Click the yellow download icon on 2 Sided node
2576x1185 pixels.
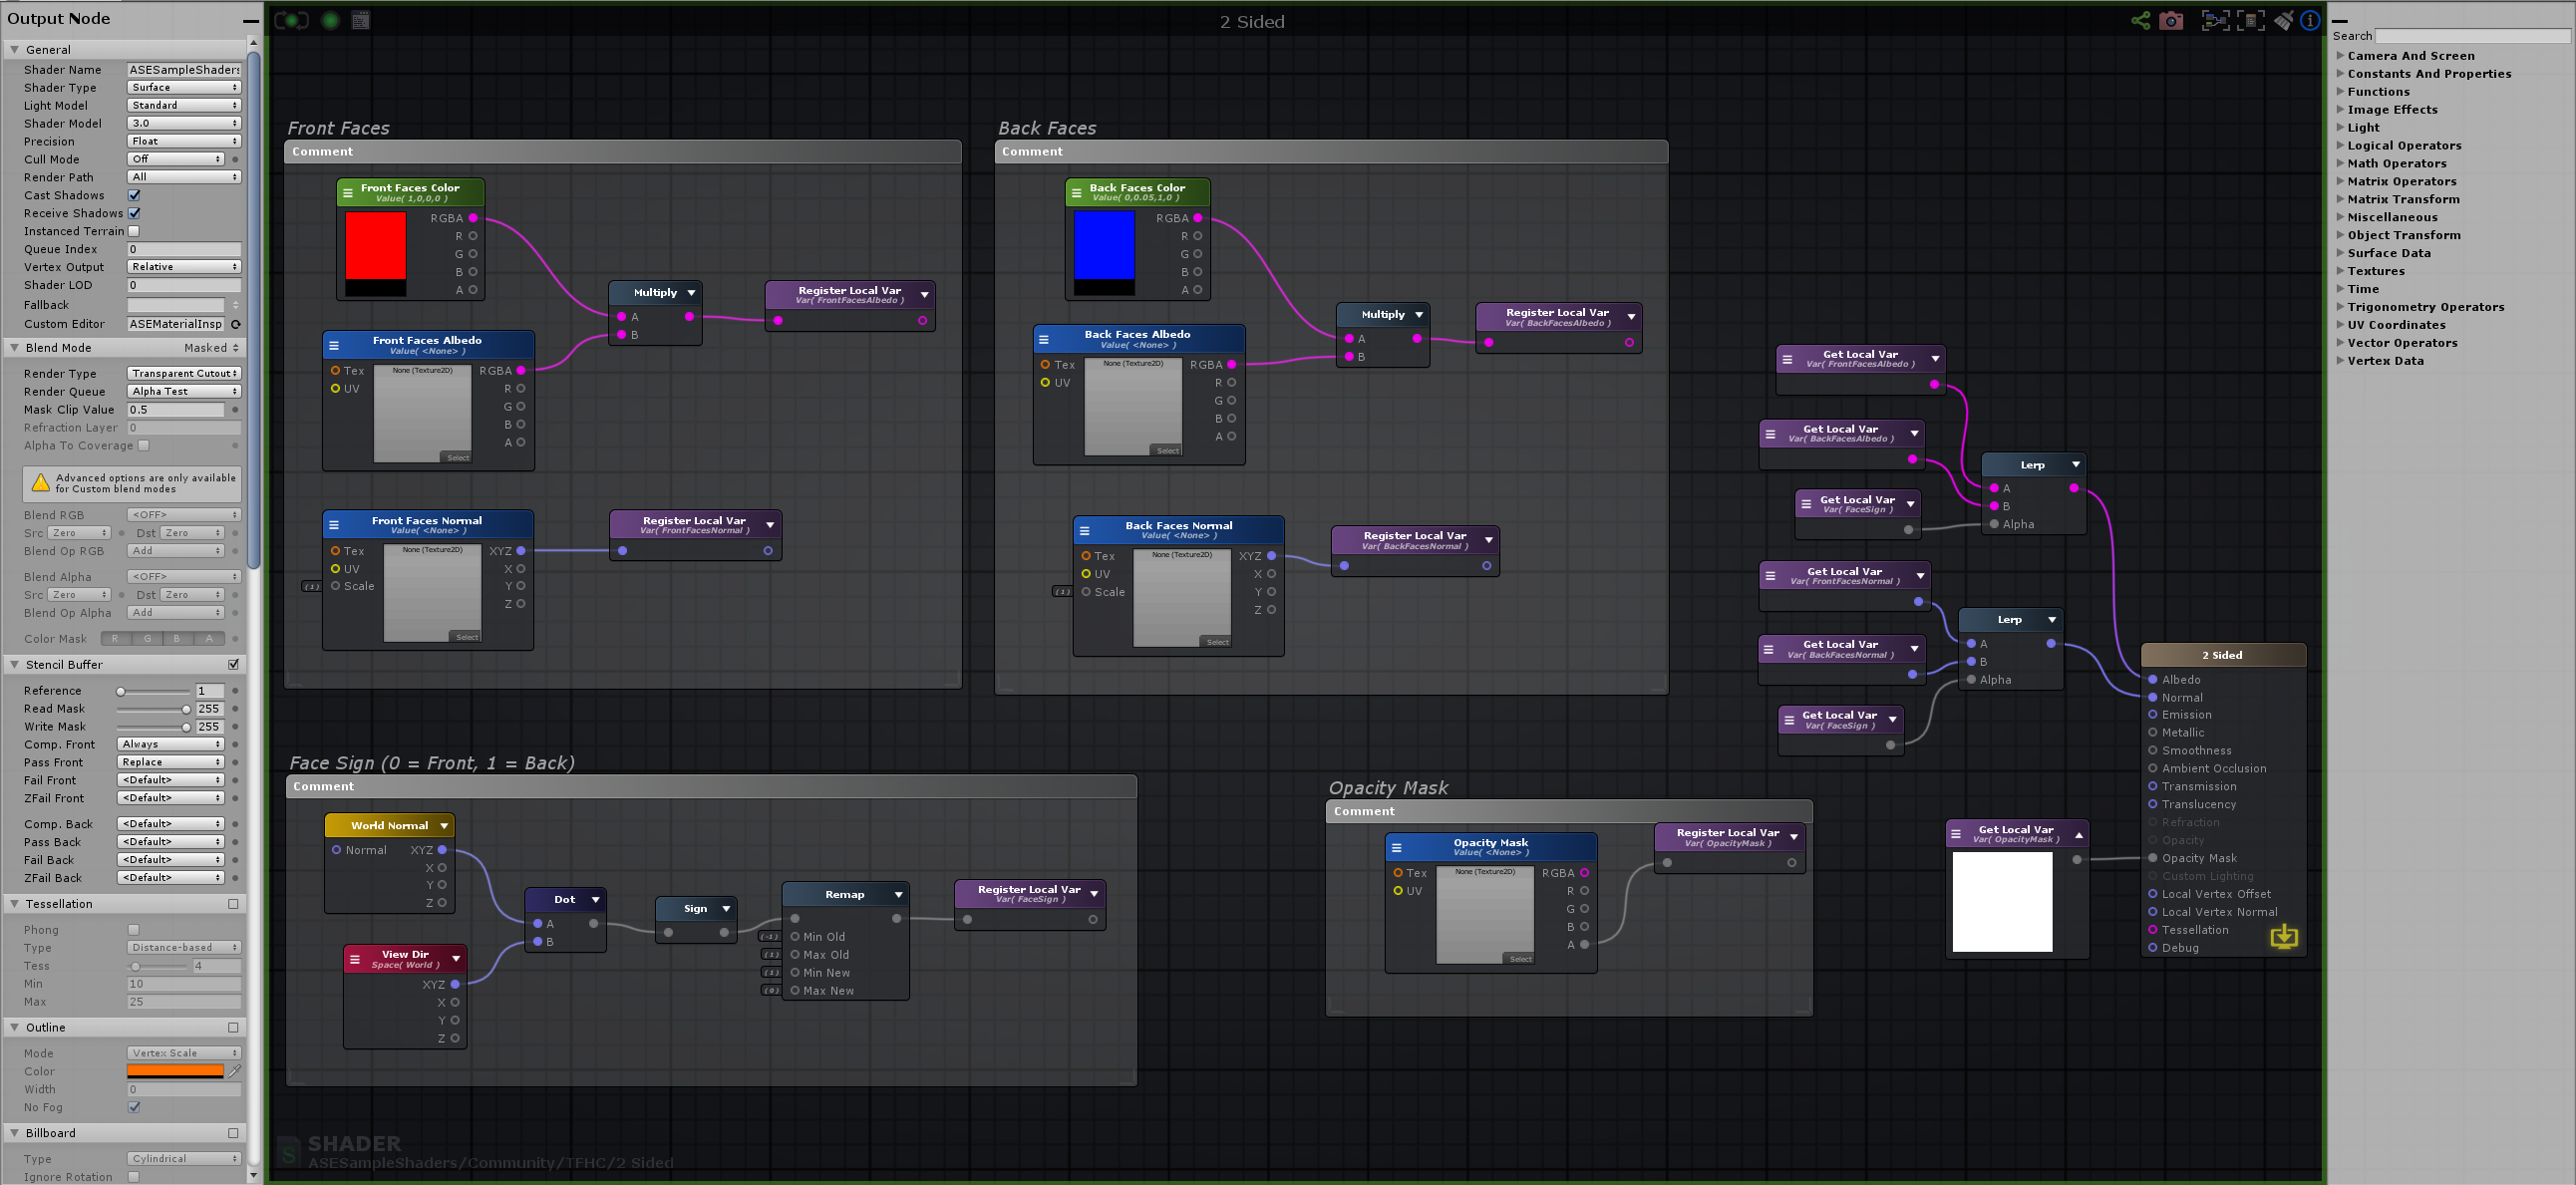2284,936
